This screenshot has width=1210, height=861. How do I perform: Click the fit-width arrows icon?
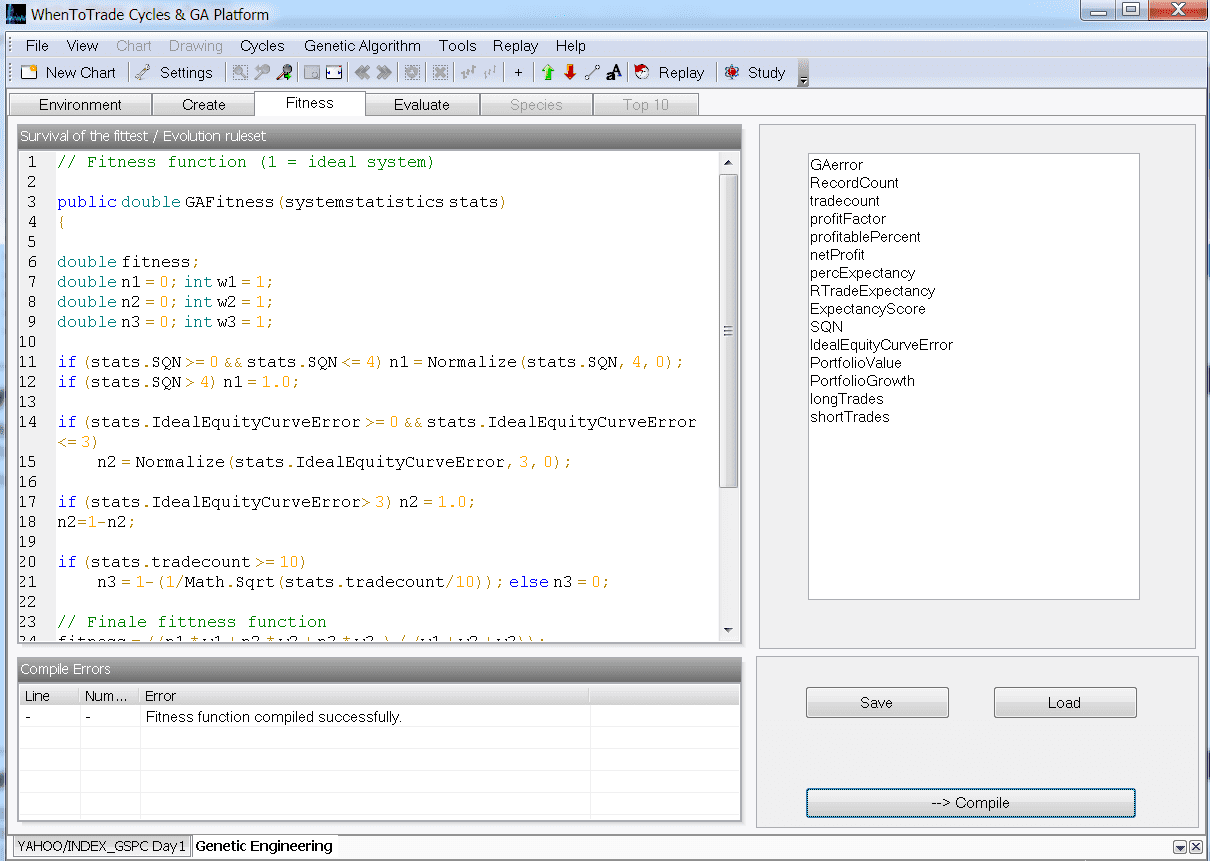coord(334,72)
